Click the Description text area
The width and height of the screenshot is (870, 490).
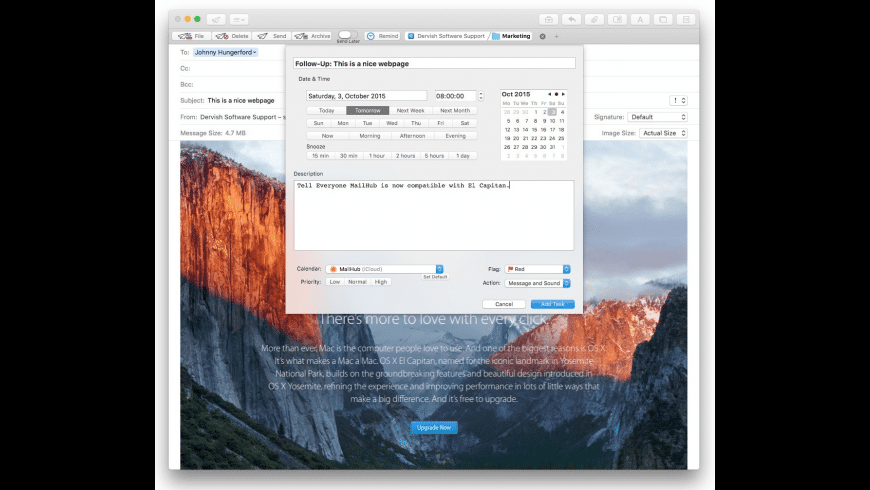434,215
